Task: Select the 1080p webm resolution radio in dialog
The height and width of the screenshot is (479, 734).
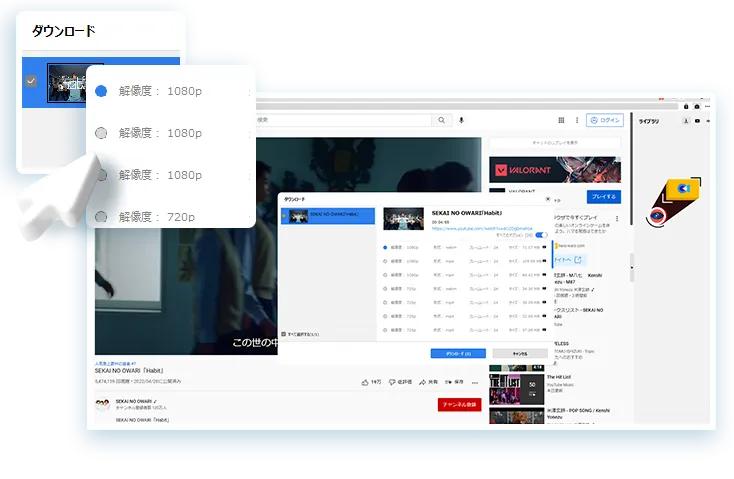Action: click(x=385, y=247)
